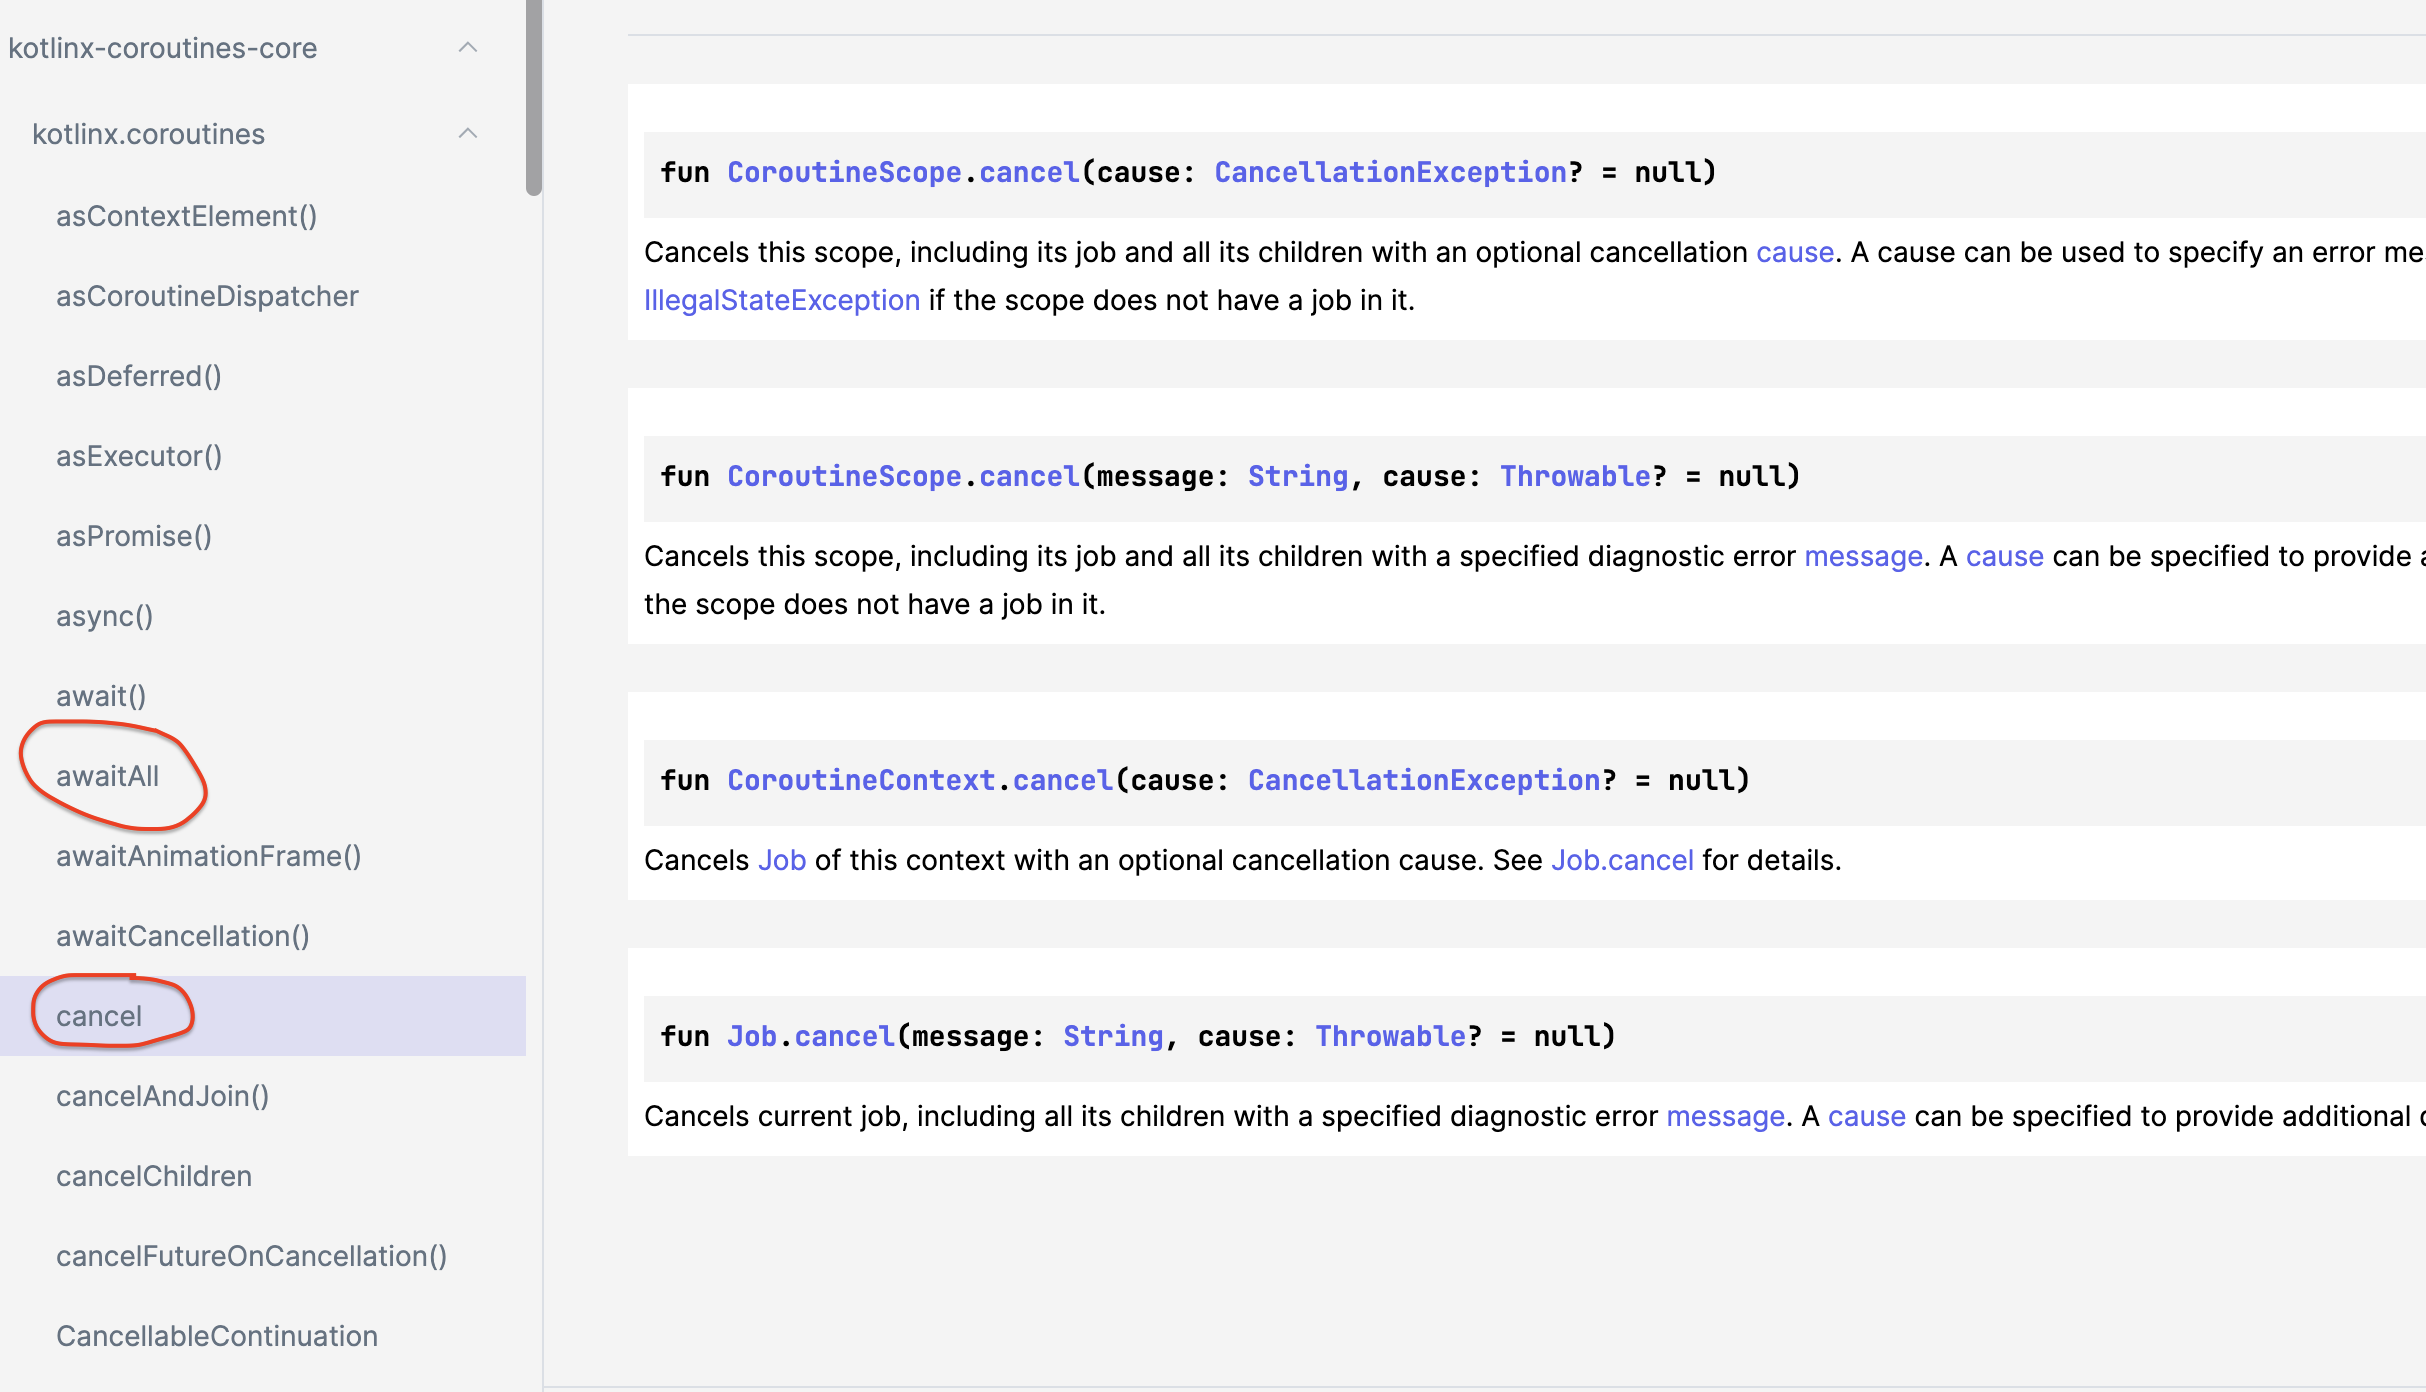Select the circled cancel sidebar entry
This screenshot has width=2426, height=1392.
coord(98,1015)
